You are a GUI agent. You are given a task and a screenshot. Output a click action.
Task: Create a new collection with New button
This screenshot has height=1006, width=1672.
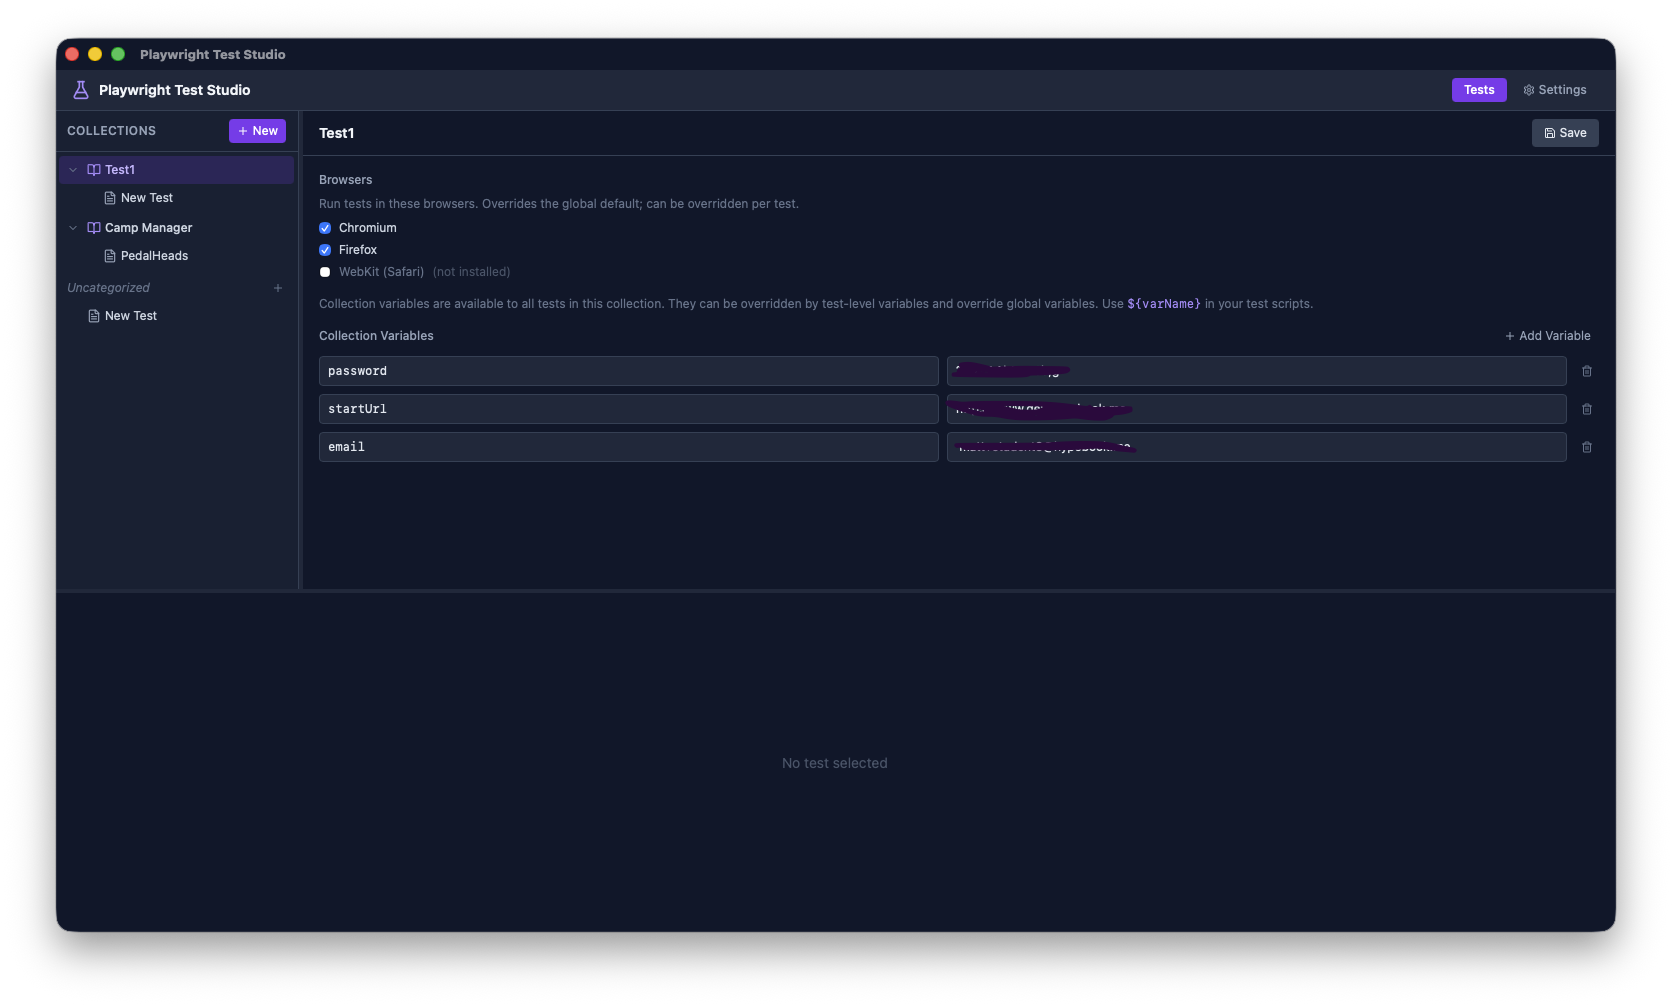click(257, 131)
